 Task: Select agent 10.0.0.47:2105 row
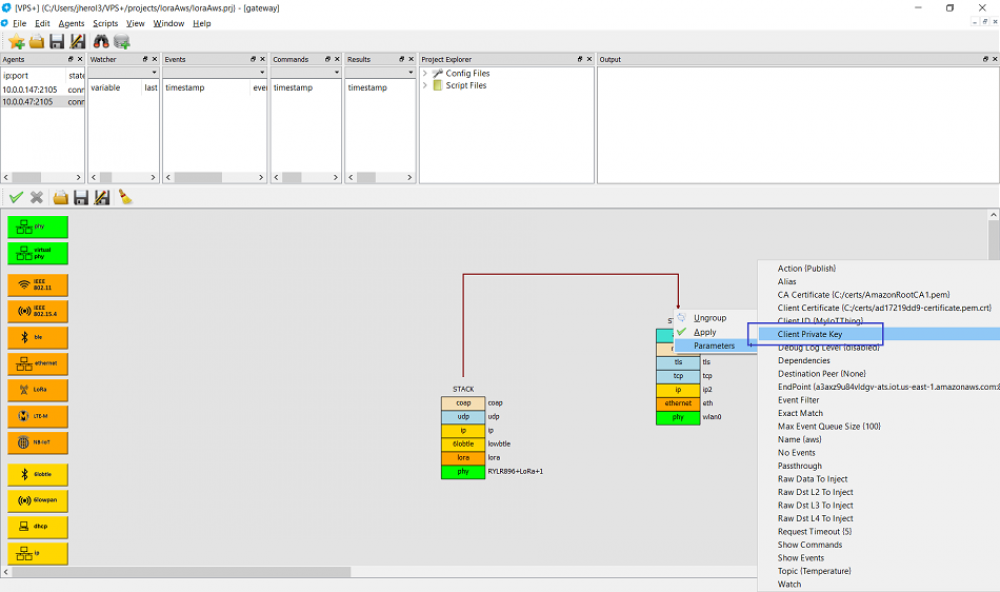coord(42,102)
